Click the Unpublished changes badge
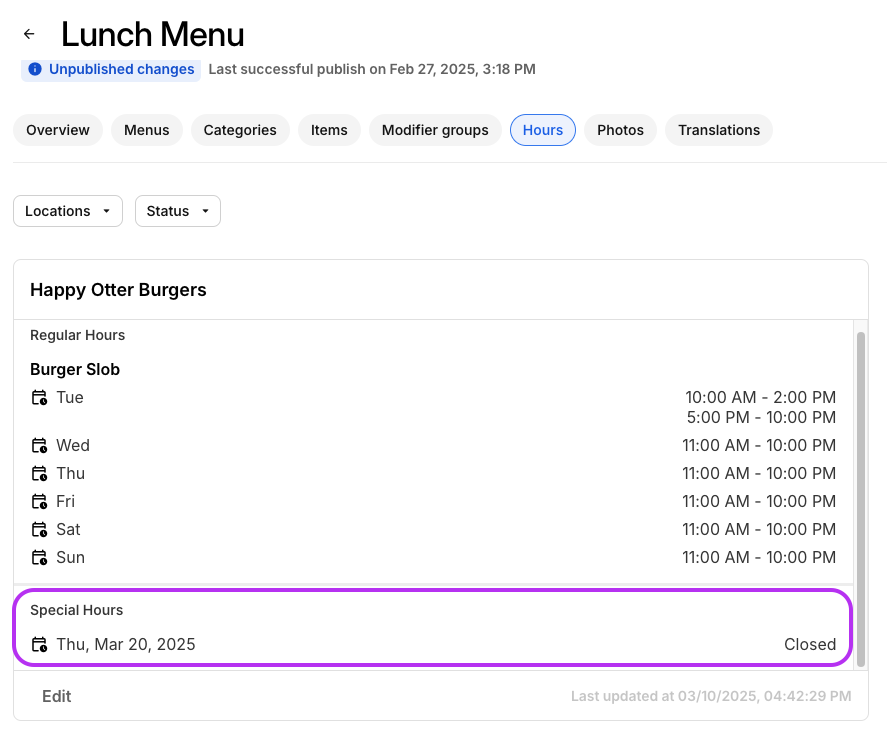This screenshot has height=741, width=887. coord(111,70)
